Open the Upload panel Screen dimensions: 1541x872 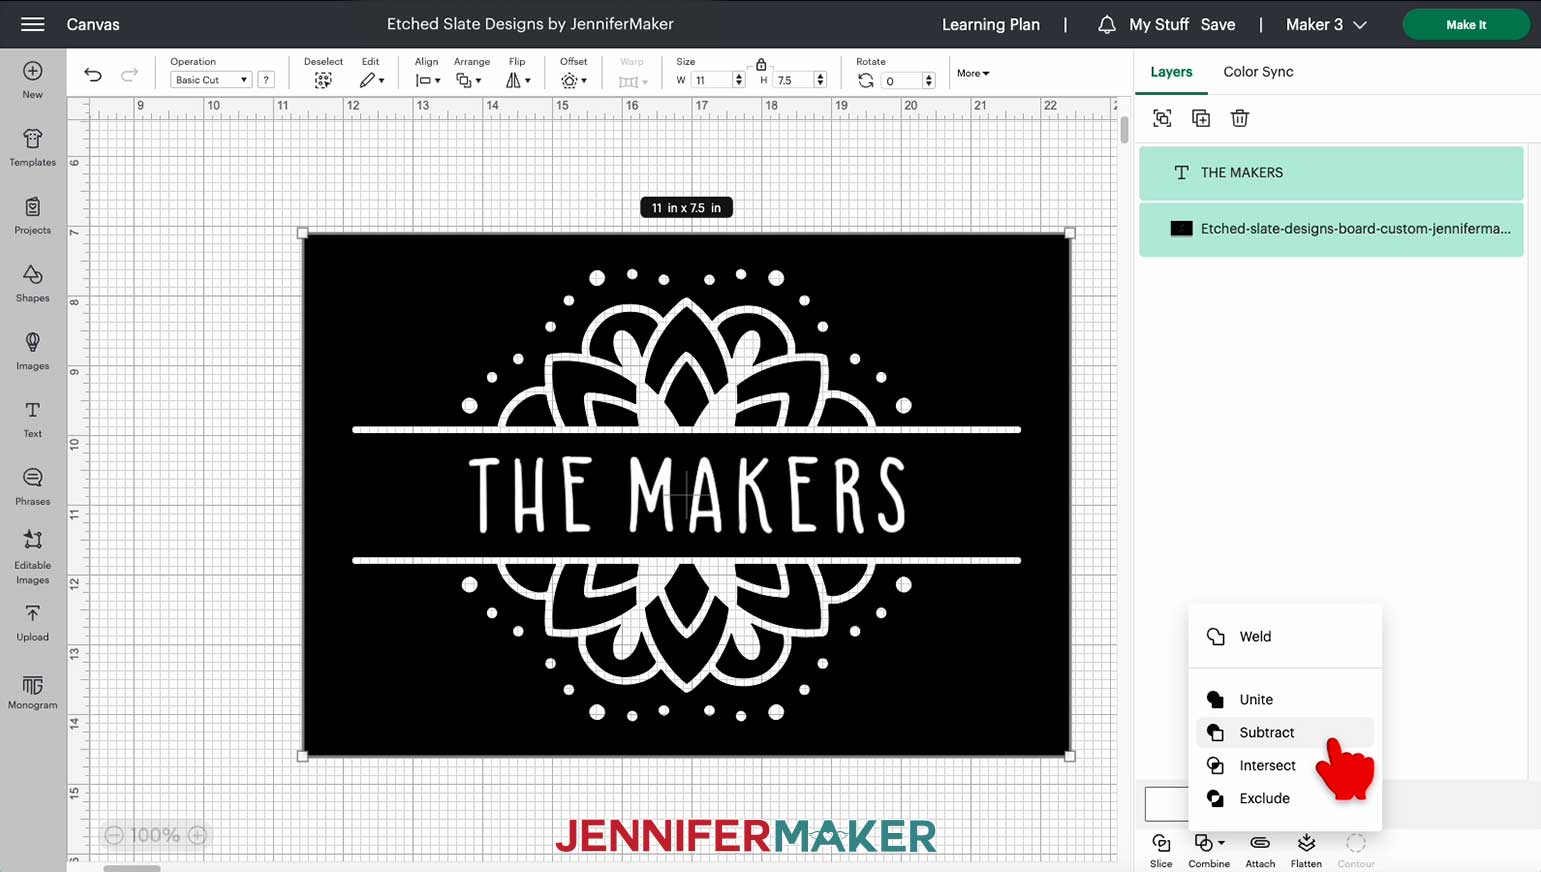coord(32,623)
